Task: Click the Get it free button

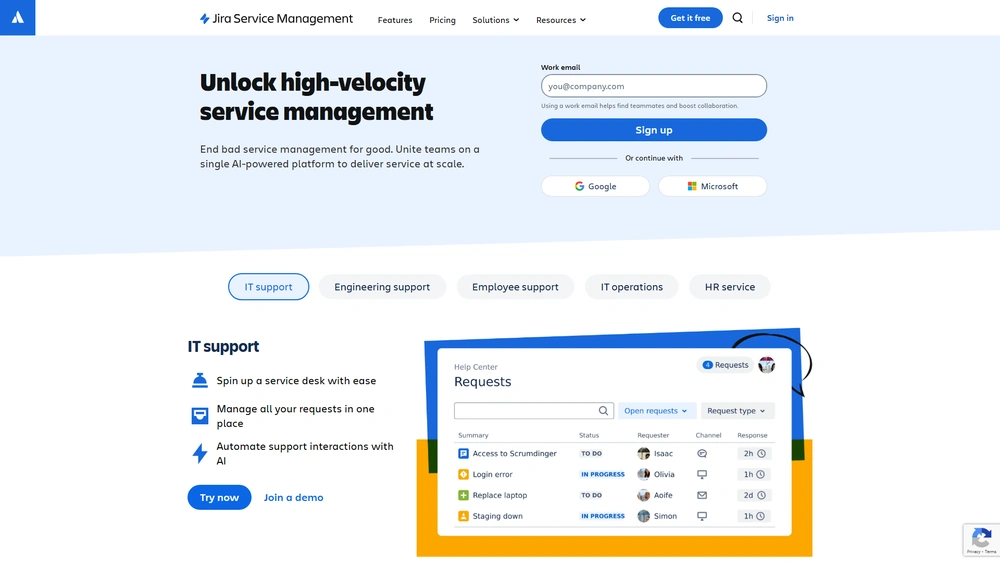Action: pos(690,18)
